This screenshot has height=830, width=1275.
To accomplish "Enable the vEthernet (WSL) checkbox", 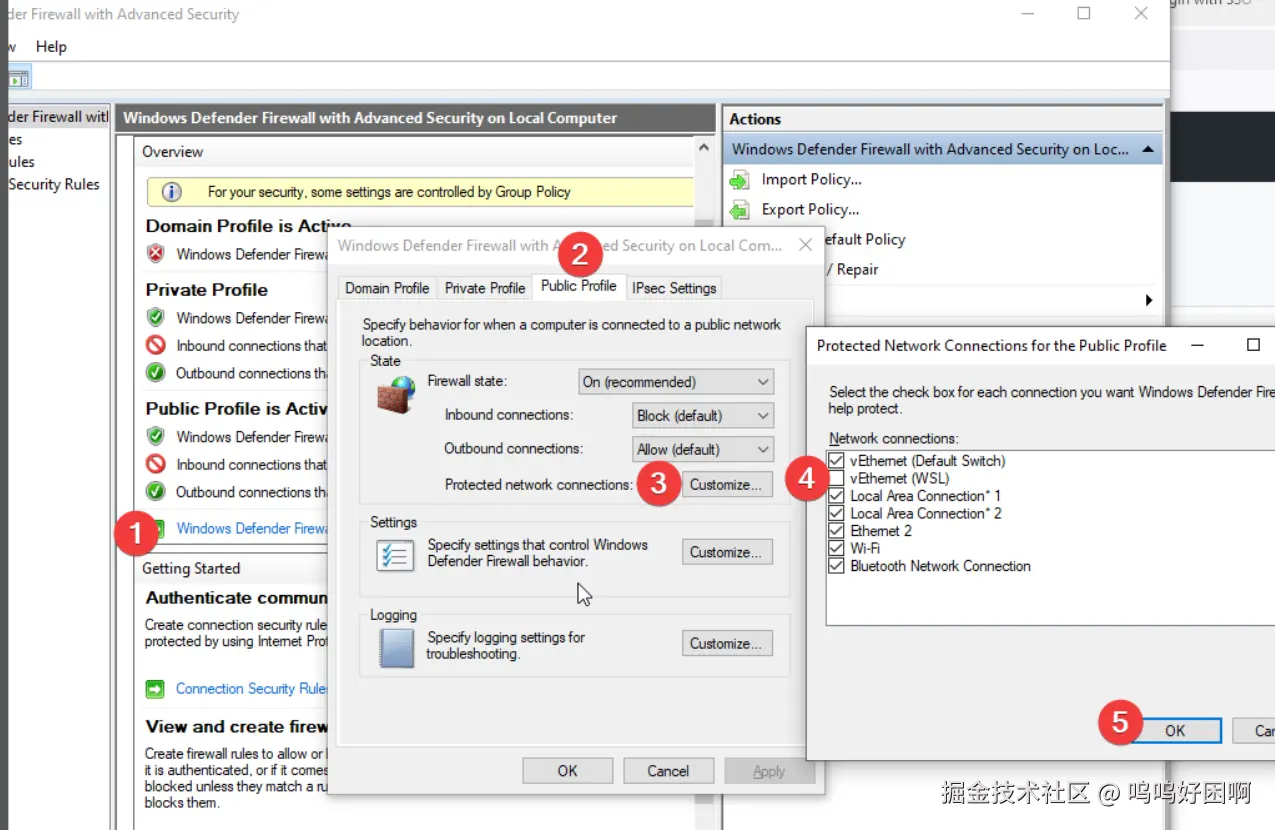I will pyautogui.click(x=837, y=478).
